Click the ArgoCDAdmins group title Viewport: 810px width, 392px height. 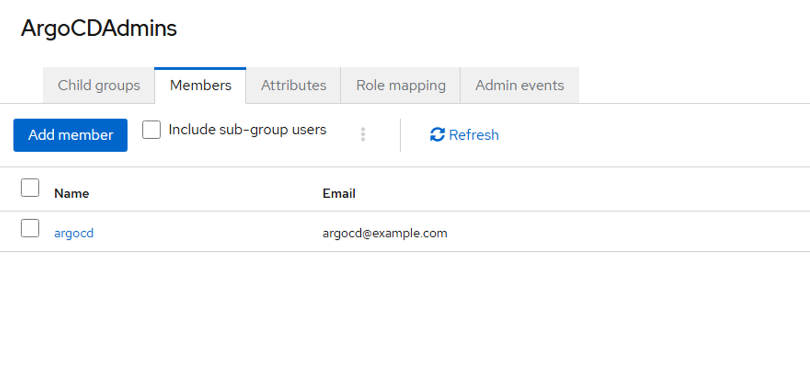(99, 28)
